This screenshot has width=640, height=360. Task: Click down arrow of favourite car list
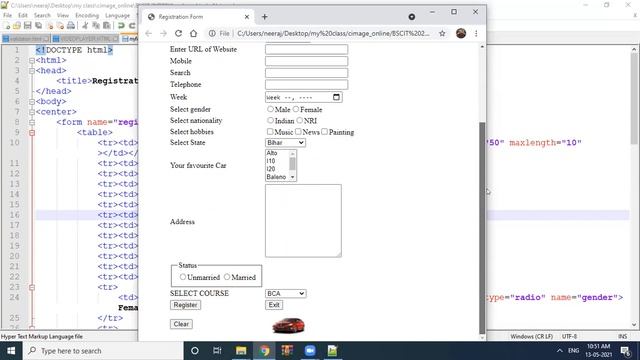click(x=292, y=177)
